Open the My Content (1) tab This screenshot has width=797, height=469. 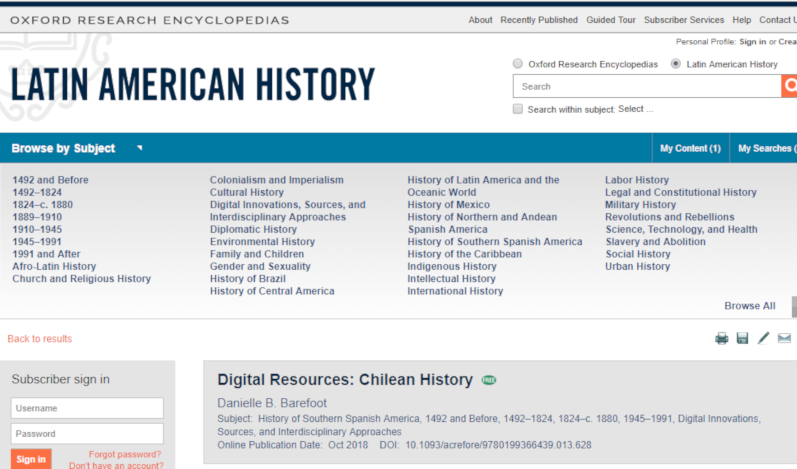690,148
